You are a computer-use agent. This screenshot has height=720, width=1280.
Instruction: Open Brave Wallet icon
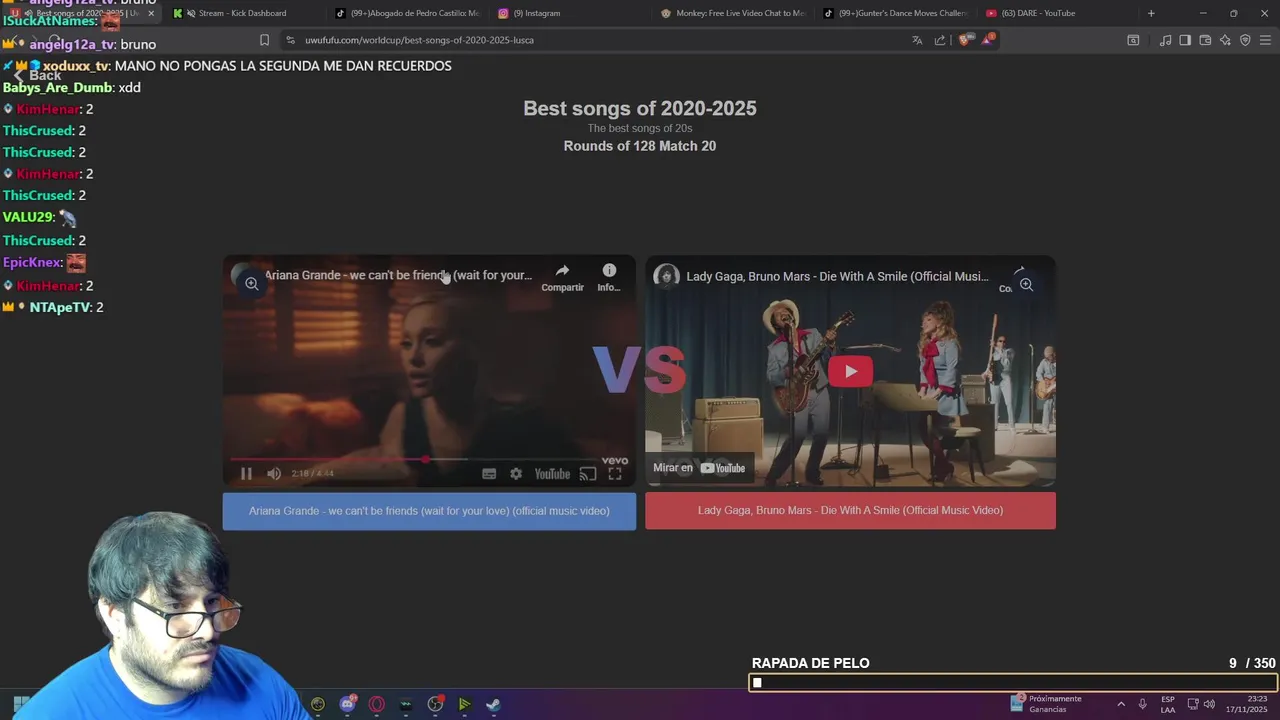[1205, 40]
